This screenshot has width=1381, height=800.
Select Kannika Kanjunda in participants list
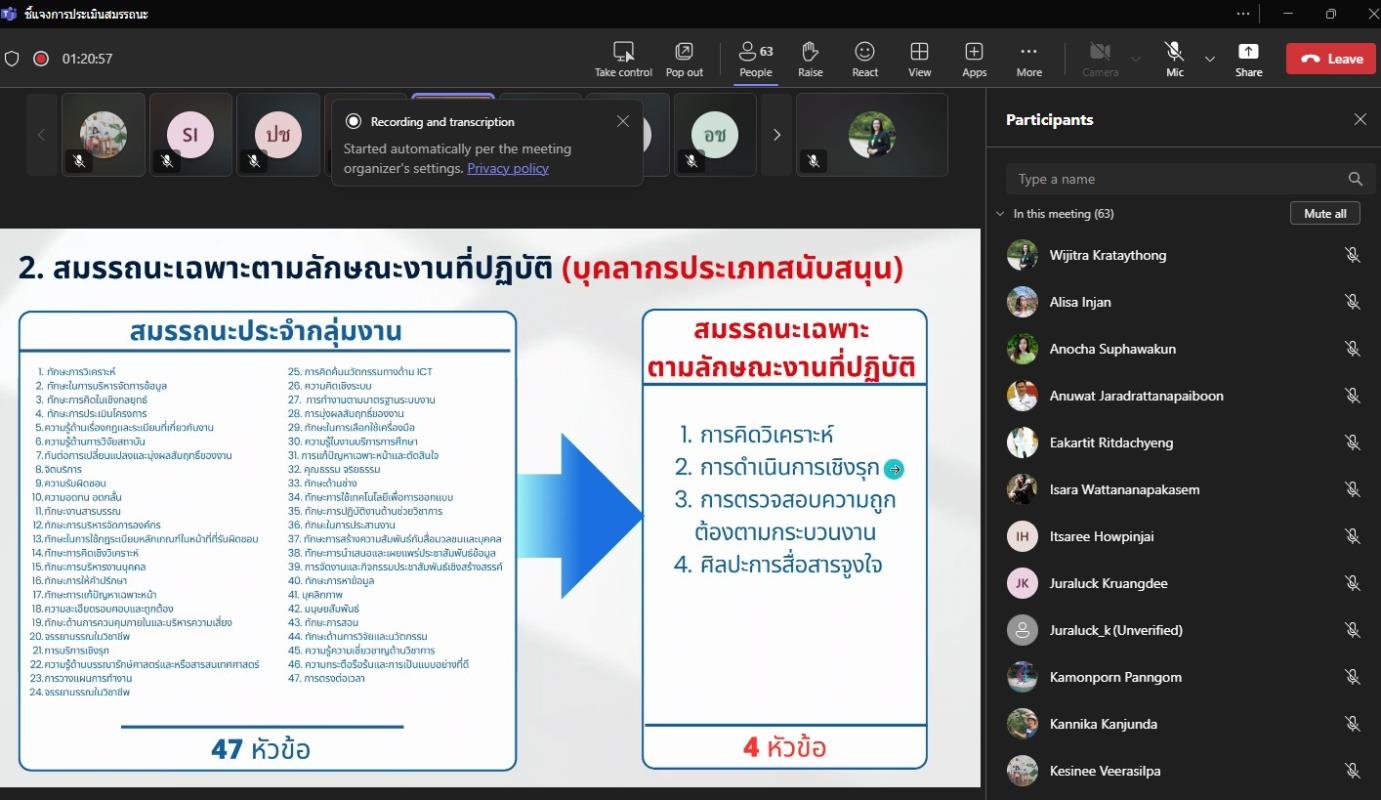point(1103,724)
